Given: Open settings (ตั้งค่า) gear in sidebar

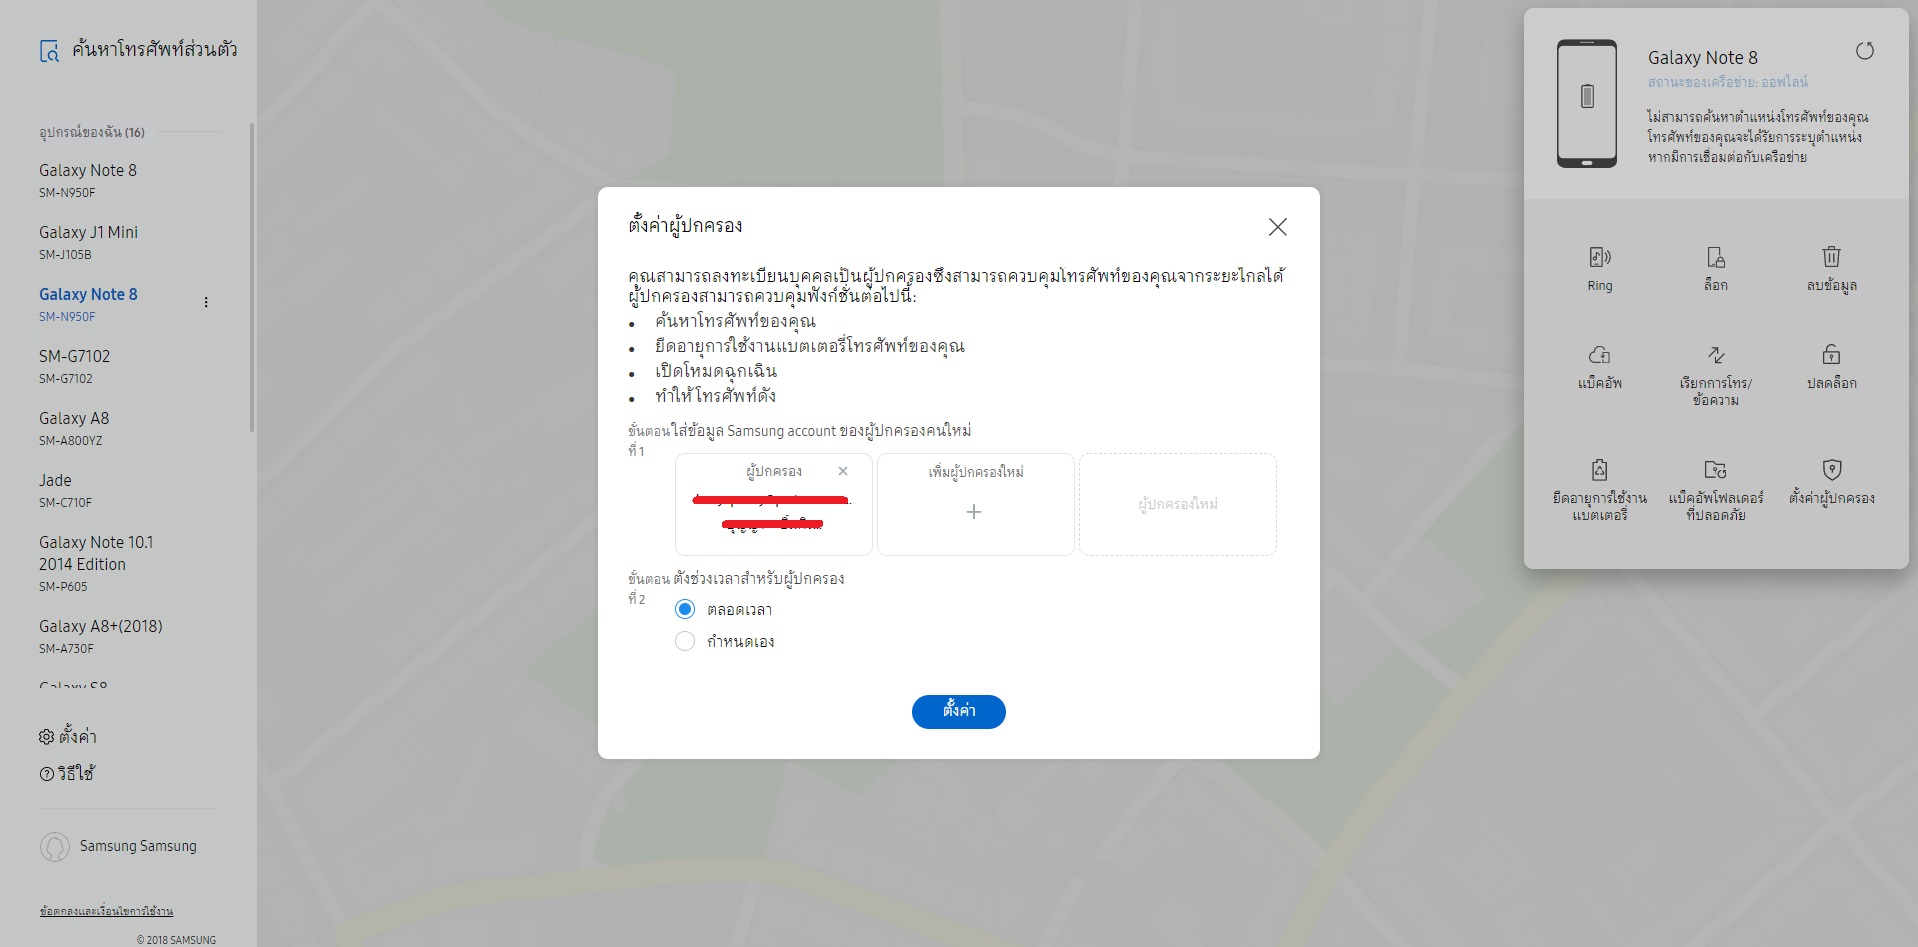Looking at the screenshot, I should click(68, 736).
